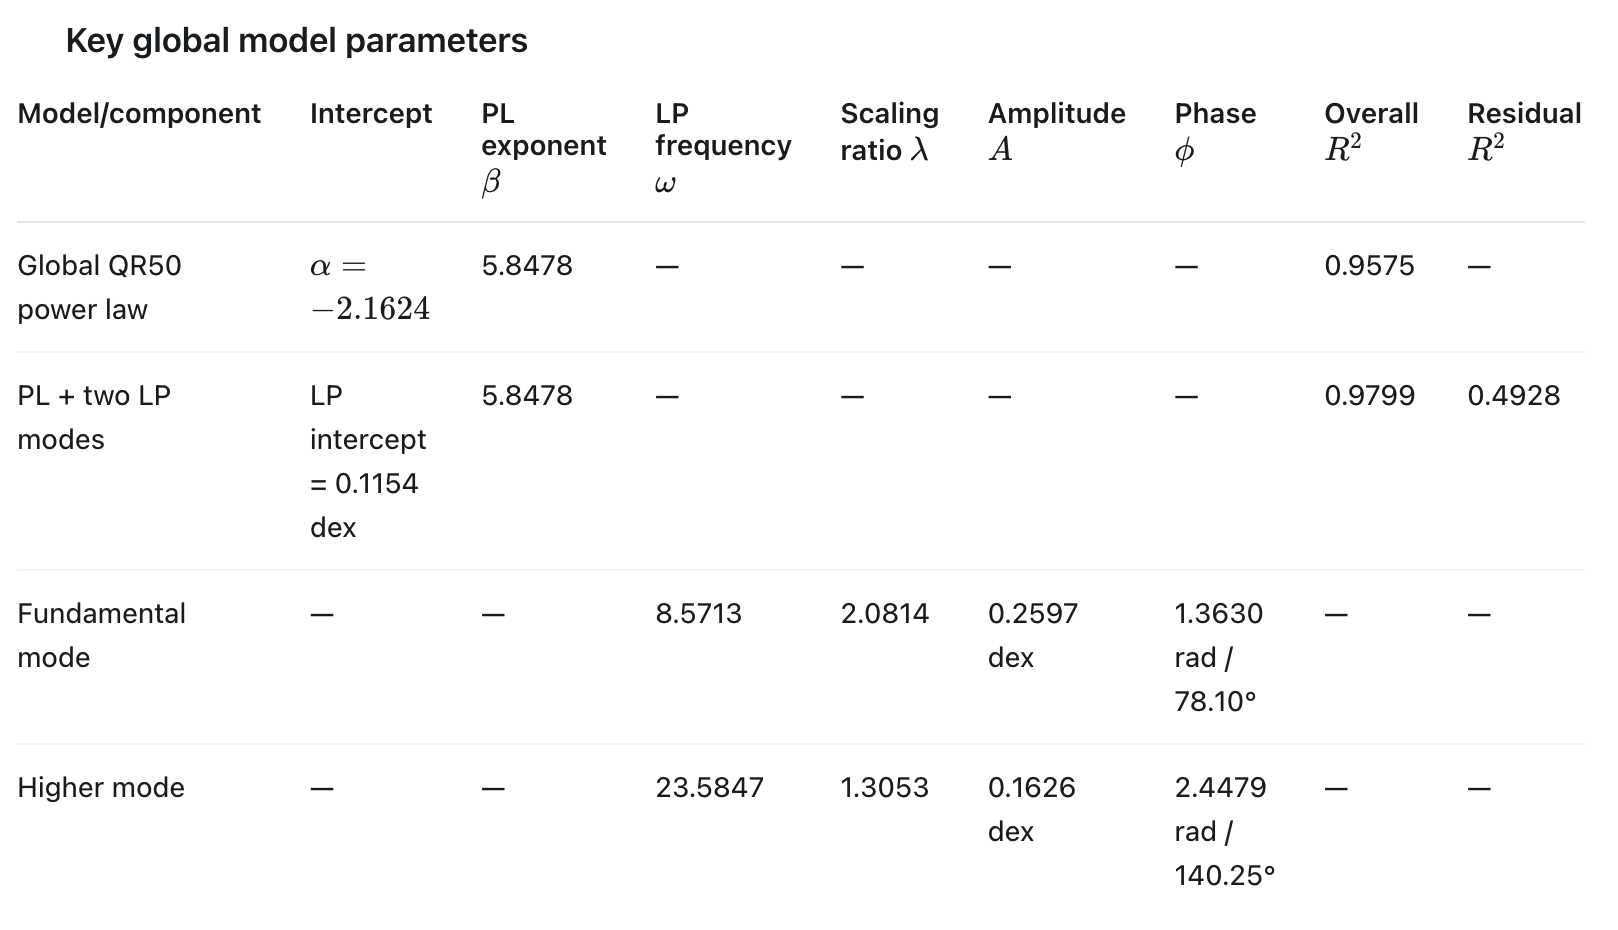Image resolution: width=1618 pixels, height=930 pixels.
Task: Click the overall R² value 0.9575
Action: coord(1369,266)
